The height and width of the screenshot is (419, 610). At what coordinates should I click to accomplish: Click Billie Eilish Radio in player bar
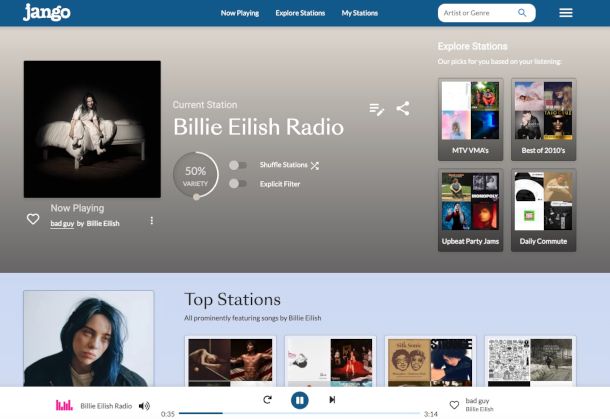pyautogui.click(x=106, y=406)
